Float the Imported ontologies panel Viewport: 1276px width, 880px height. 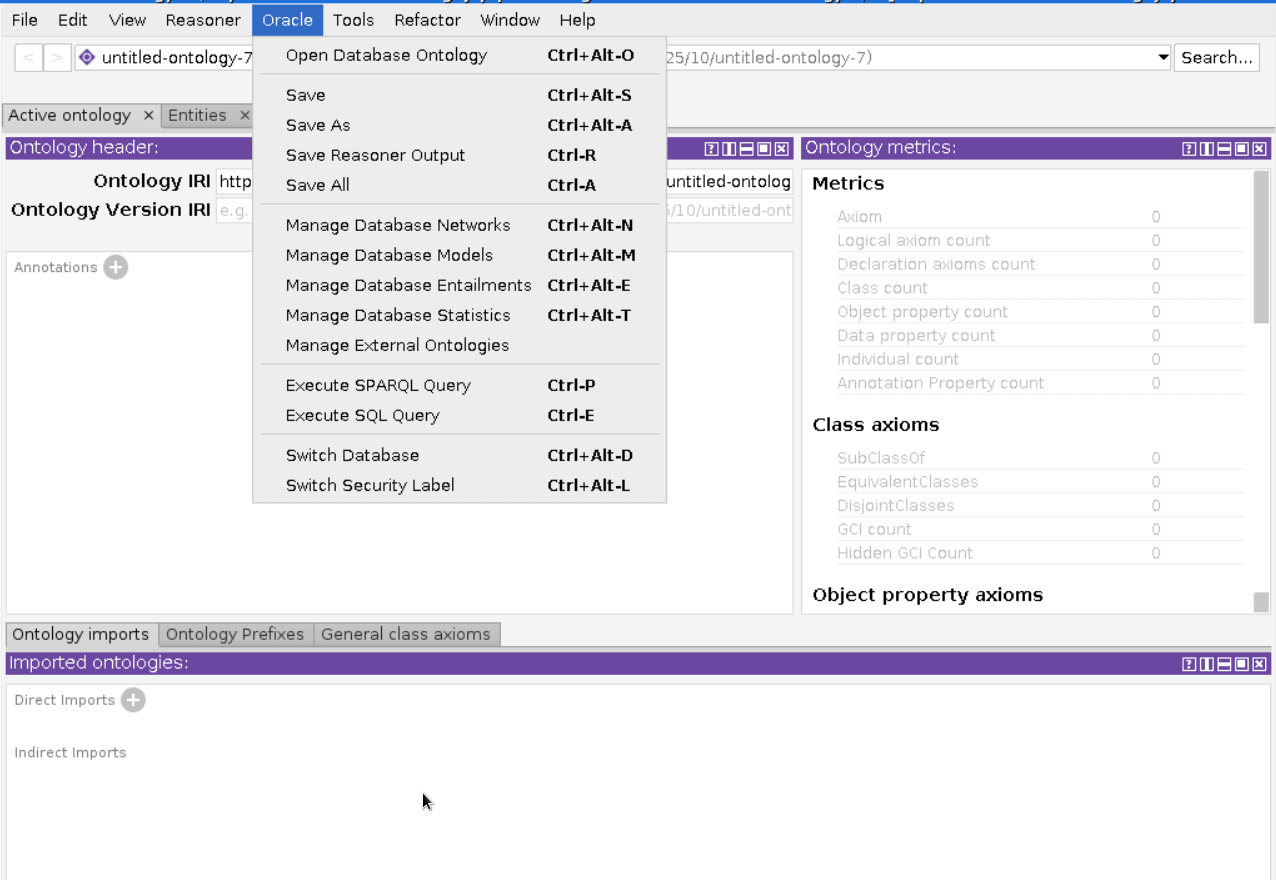[1242, 664]
